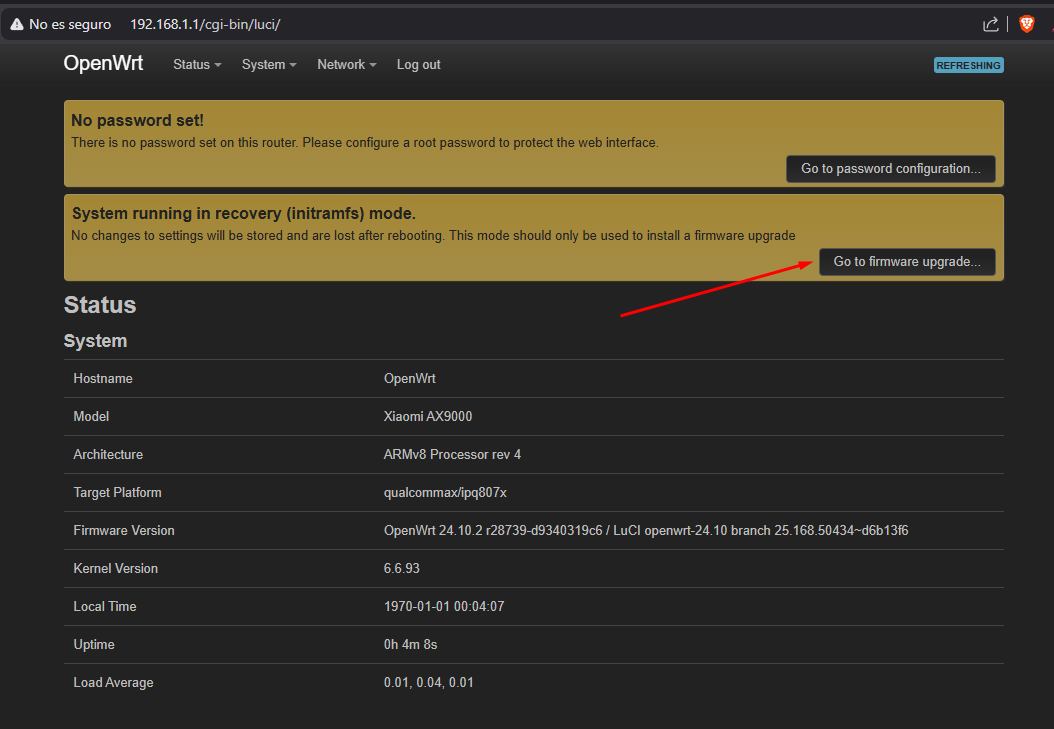Click the Hostname value OpenWrt
The image size is (1054, 729).
point(410,378)
